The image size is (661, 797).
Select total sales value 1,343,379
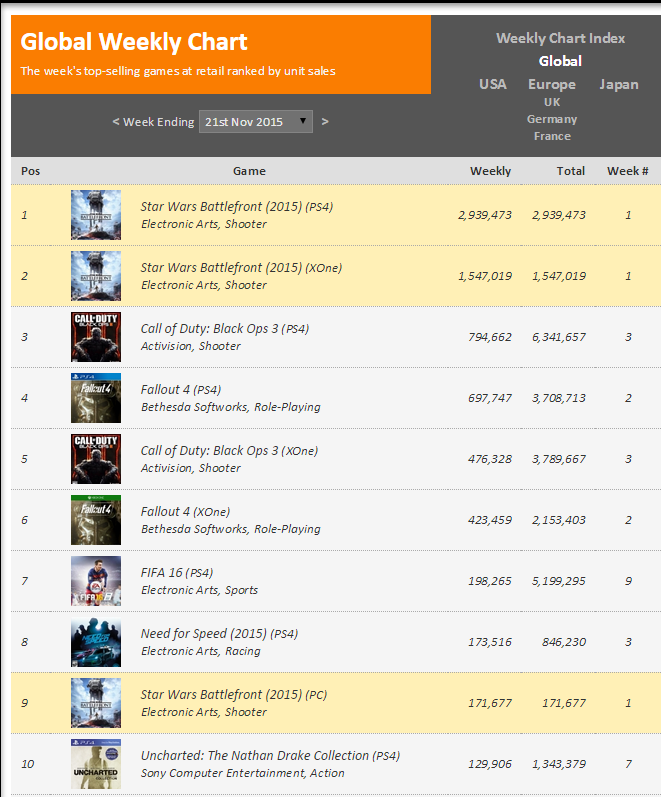coord(559,764)
